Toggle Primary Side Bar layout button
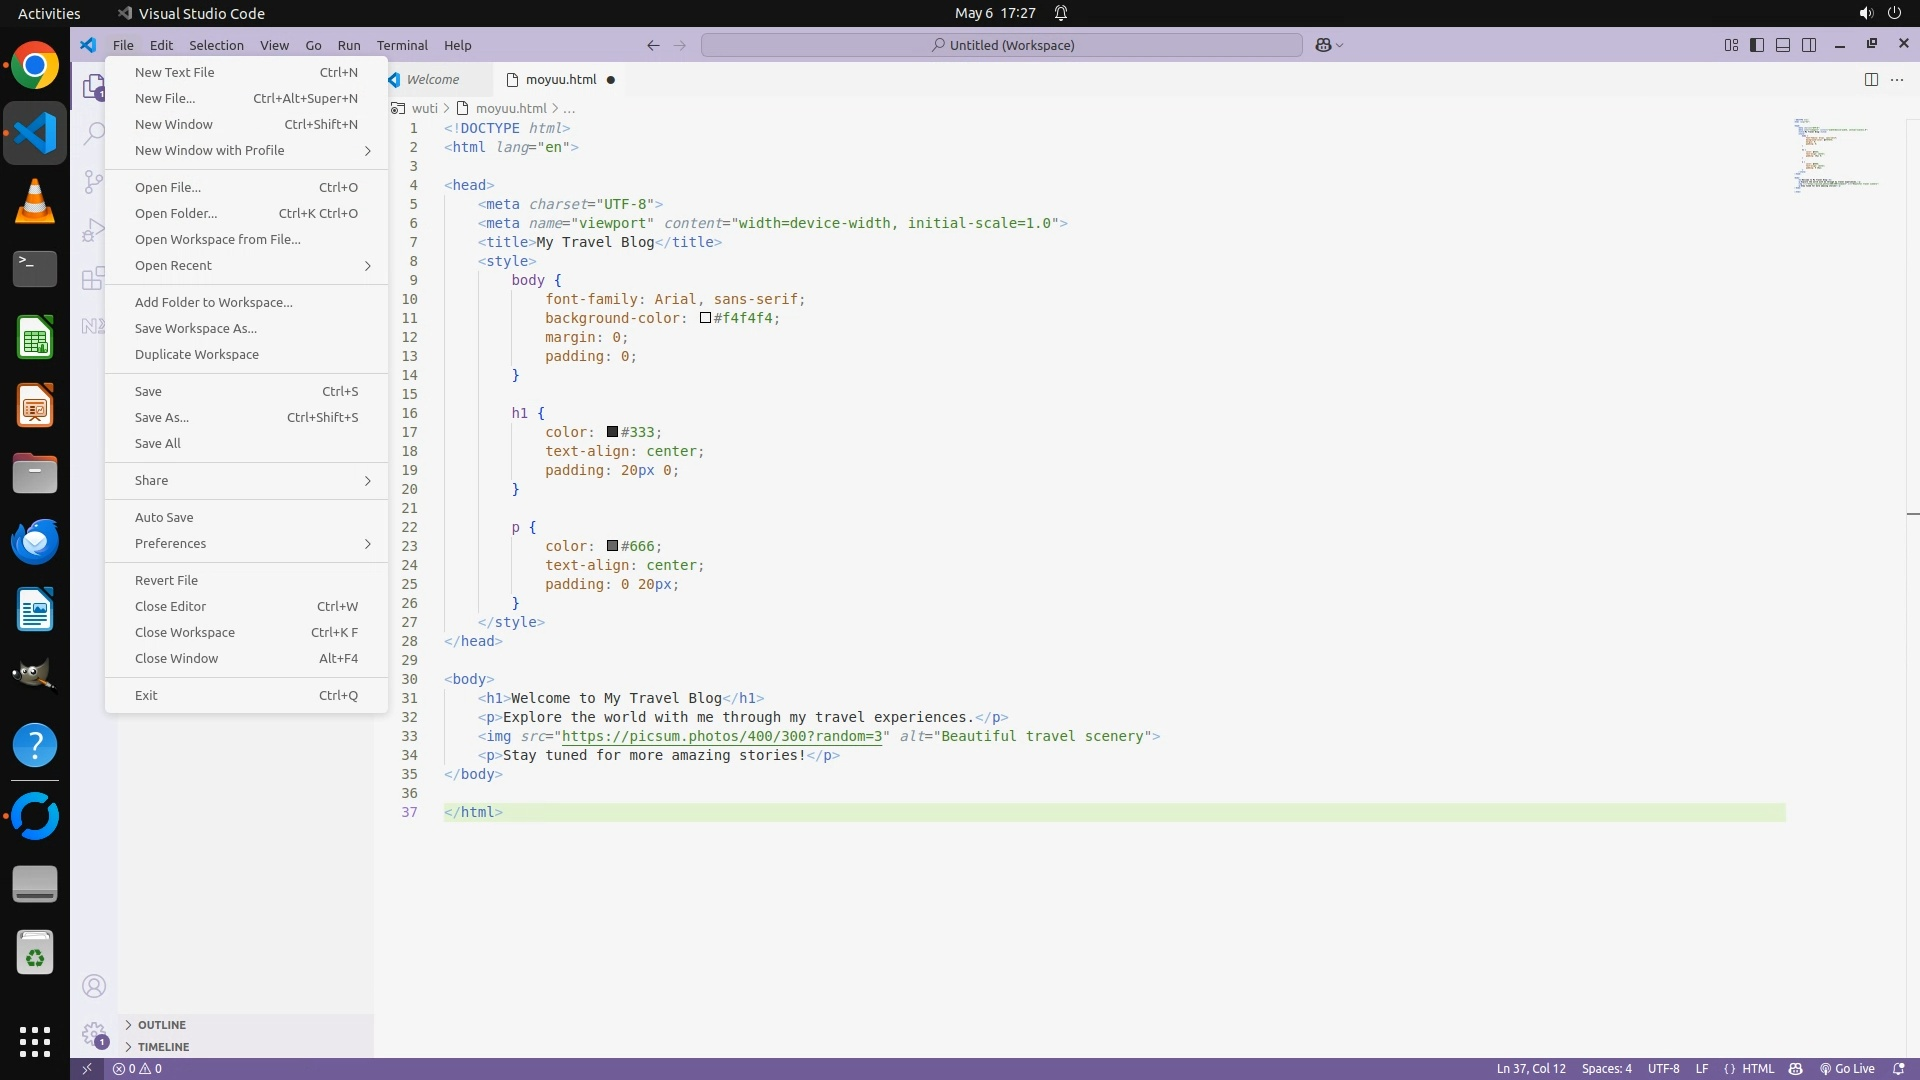This screenshot has height=1080, width=1920. (1757, 45)
